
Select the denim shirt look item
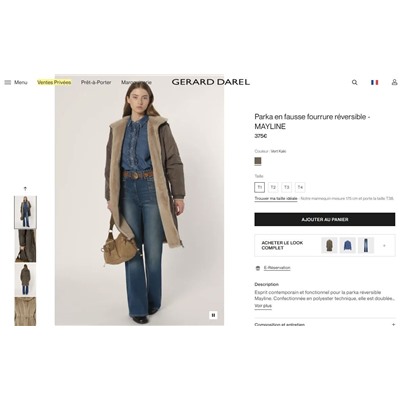[x=347, y=246]
